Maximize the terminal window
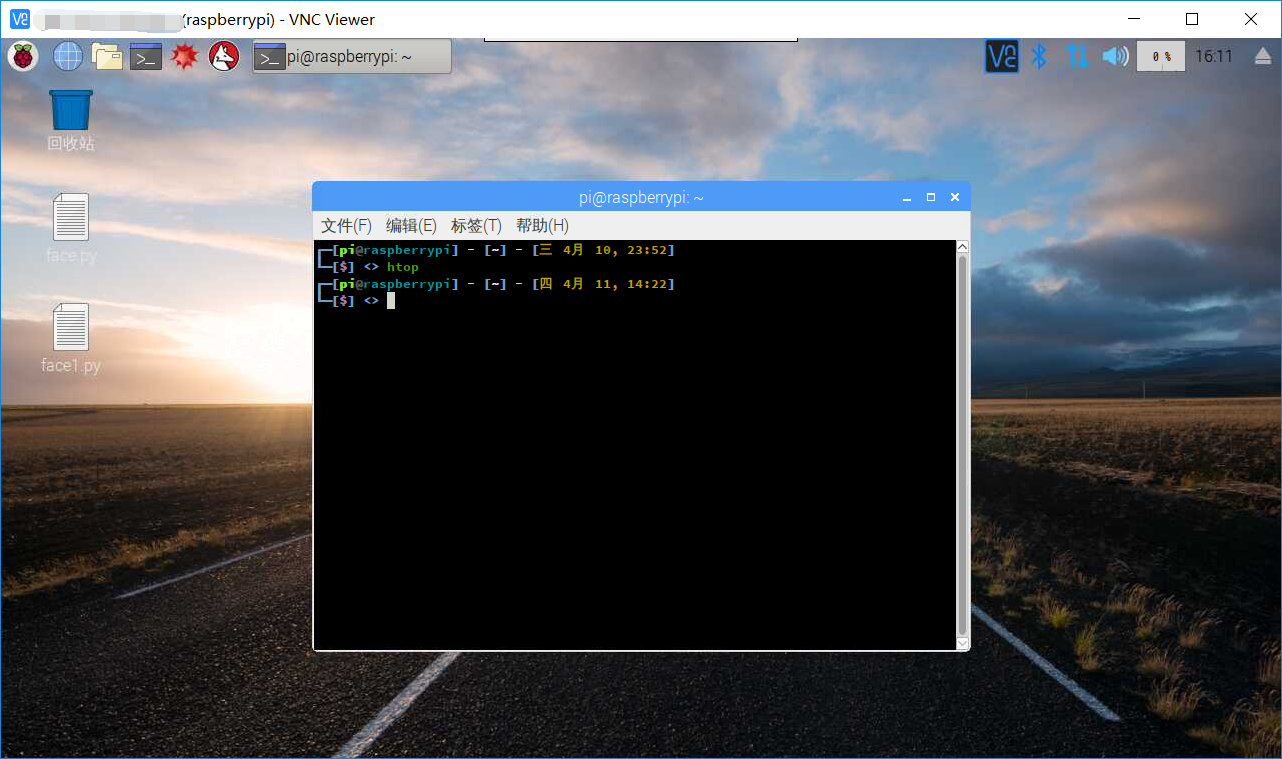 click(931, 198)
